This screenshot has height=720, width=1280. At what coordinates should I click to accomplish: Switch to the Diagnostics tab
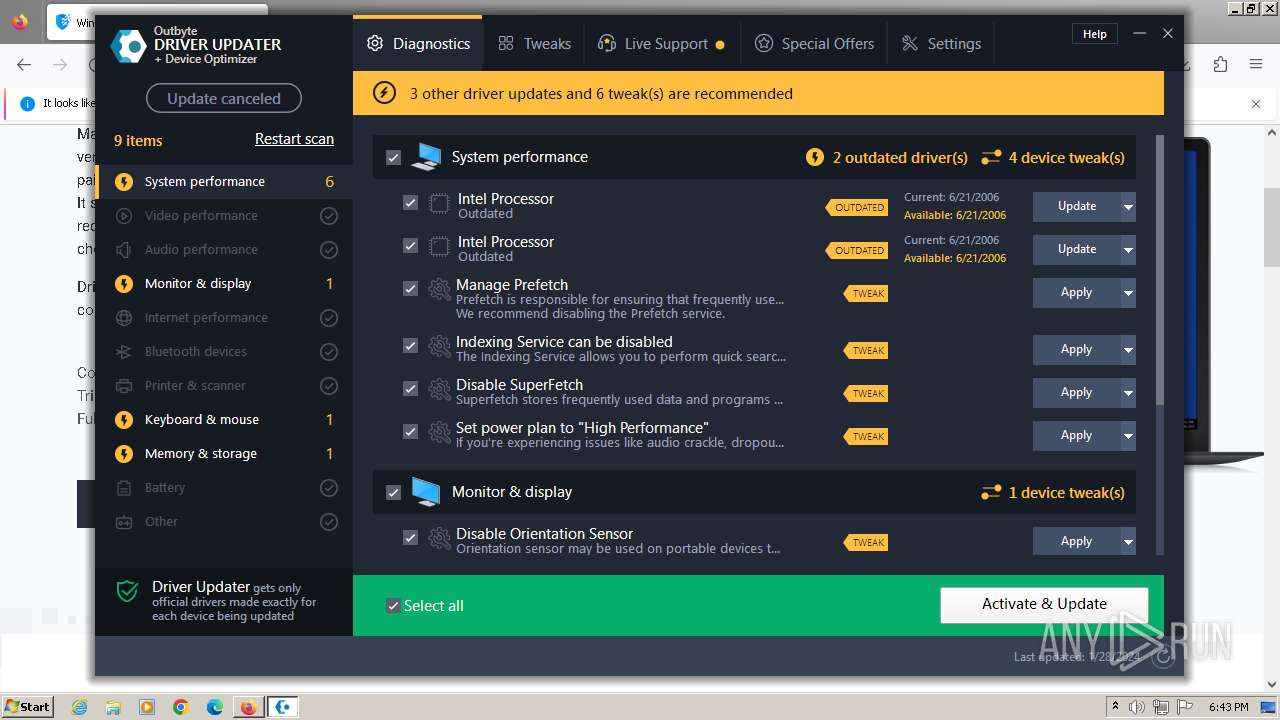[x=418, y=44]
